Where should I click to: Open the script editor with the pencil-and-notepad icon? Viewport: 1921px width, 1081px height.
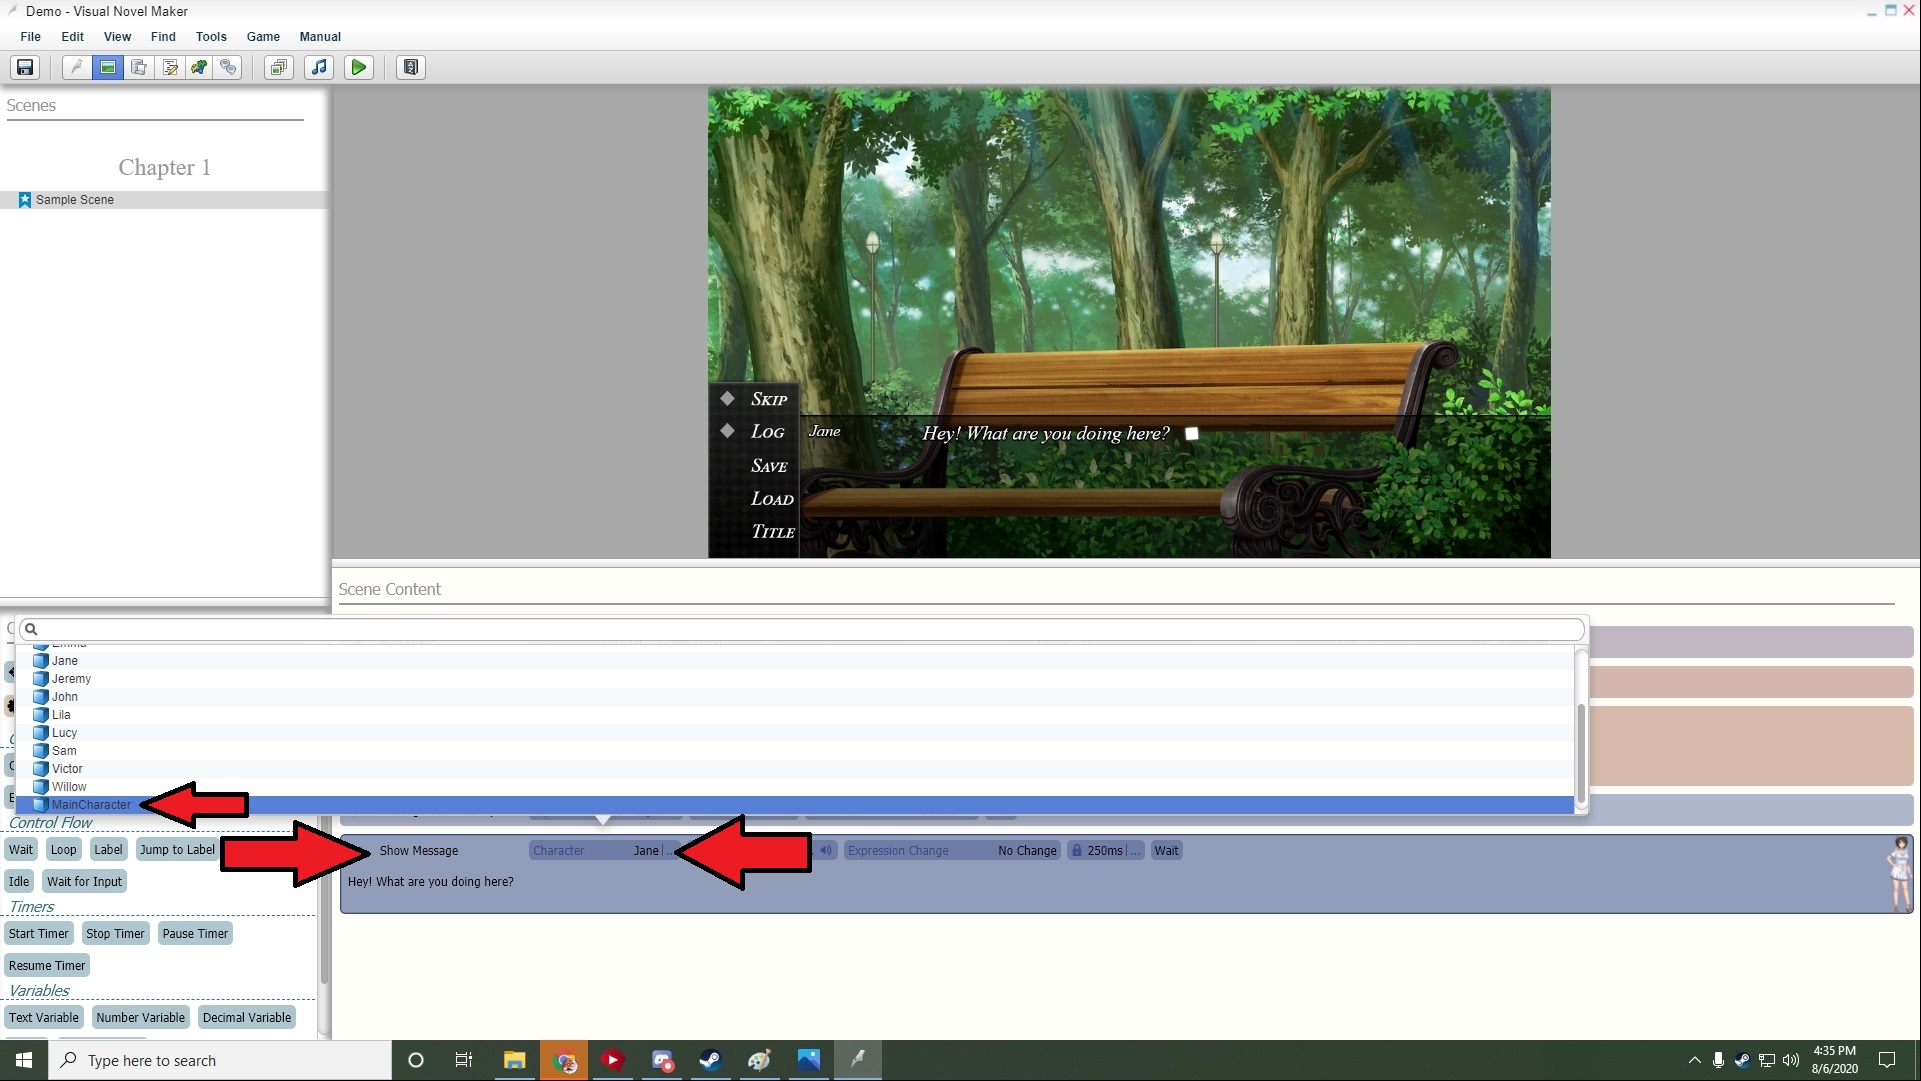click(x=170, y=67)
